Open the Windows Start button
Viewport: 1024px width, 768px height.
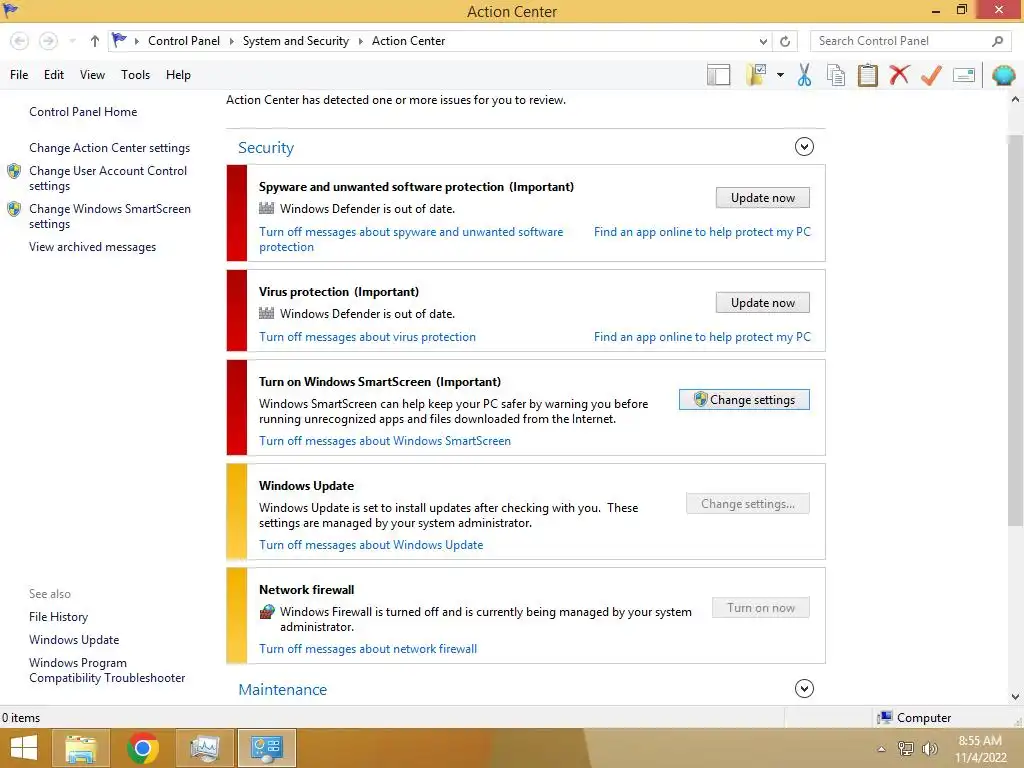pyautogui.click(x=24, y=748)
